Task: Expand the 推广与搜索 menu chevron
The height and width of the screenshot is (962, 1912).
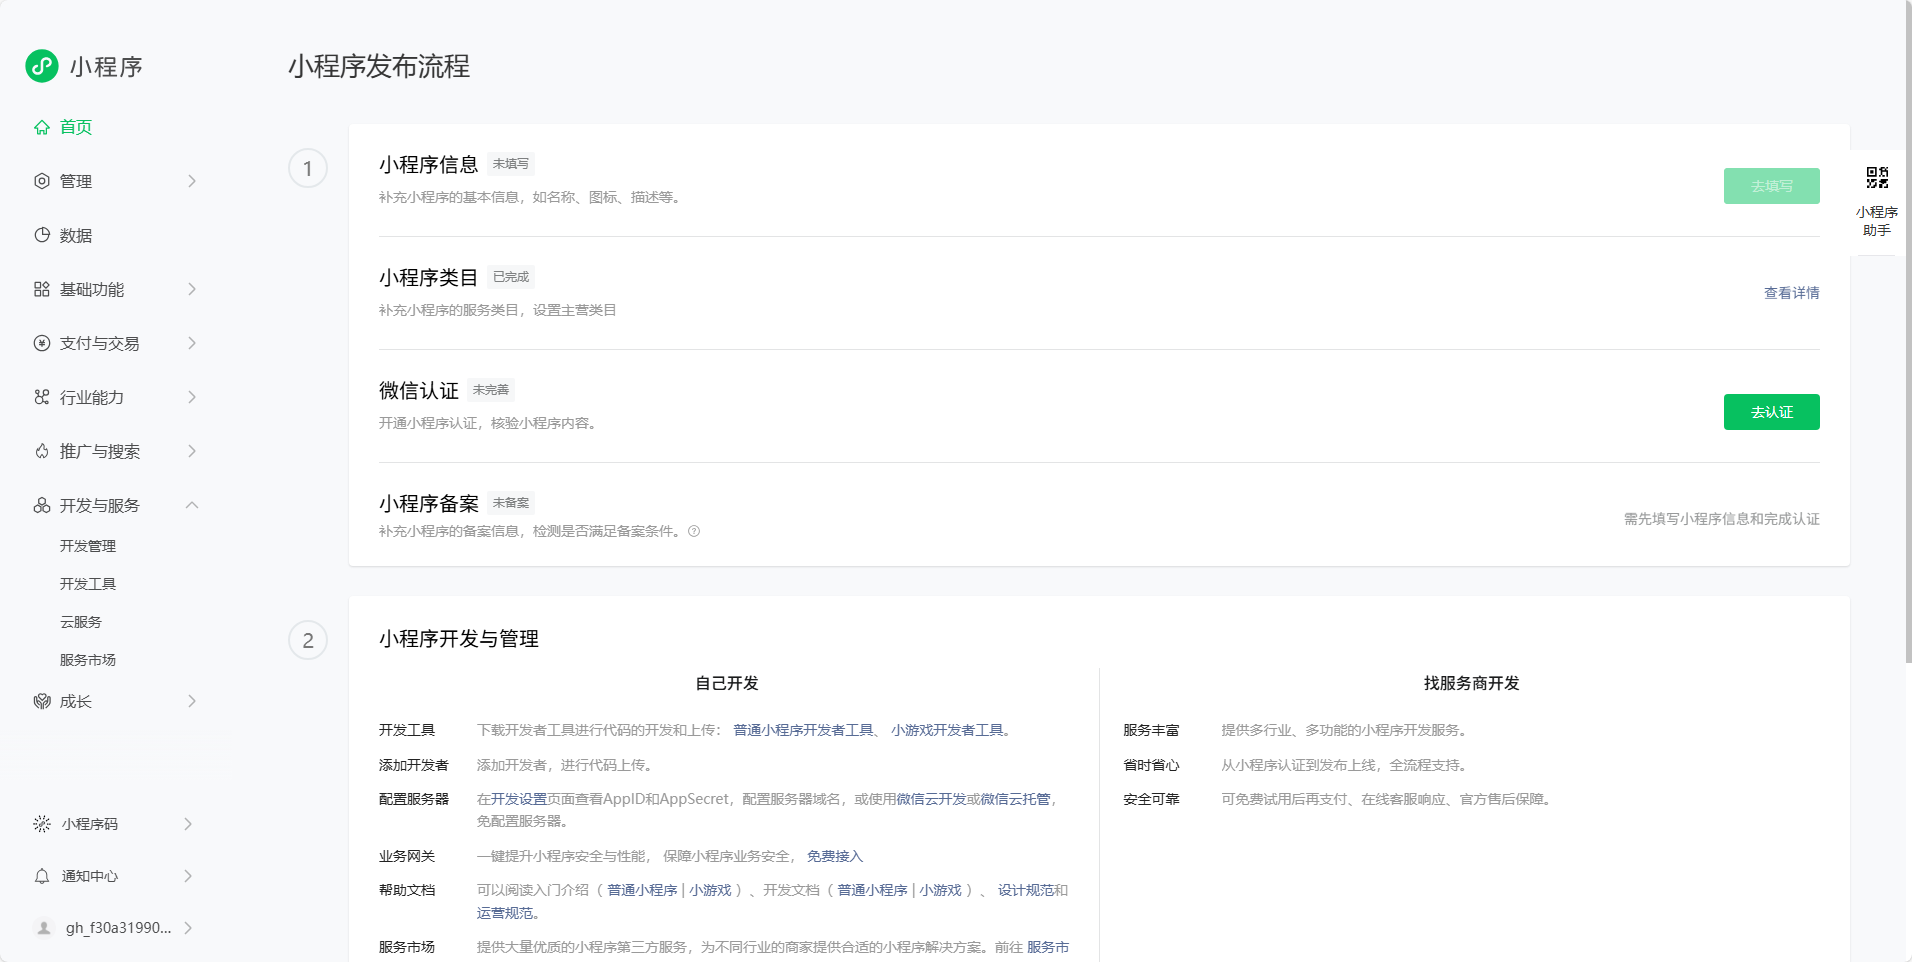Action: tap(192, 451)
